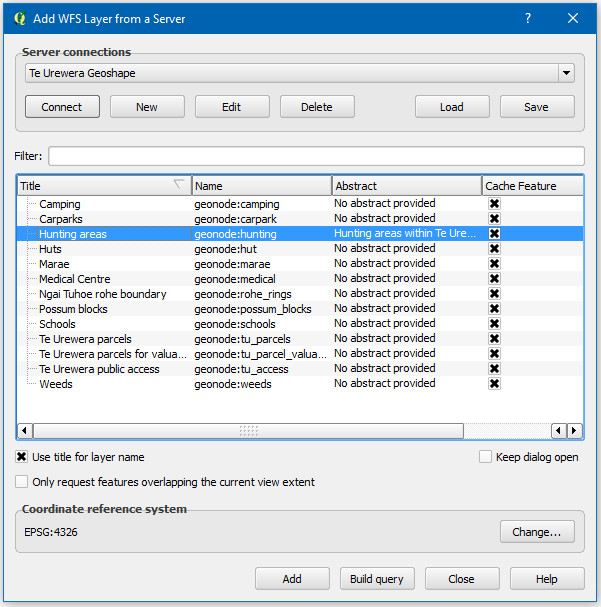
Task: Sort by the Title column header
Action: point(104,186)
